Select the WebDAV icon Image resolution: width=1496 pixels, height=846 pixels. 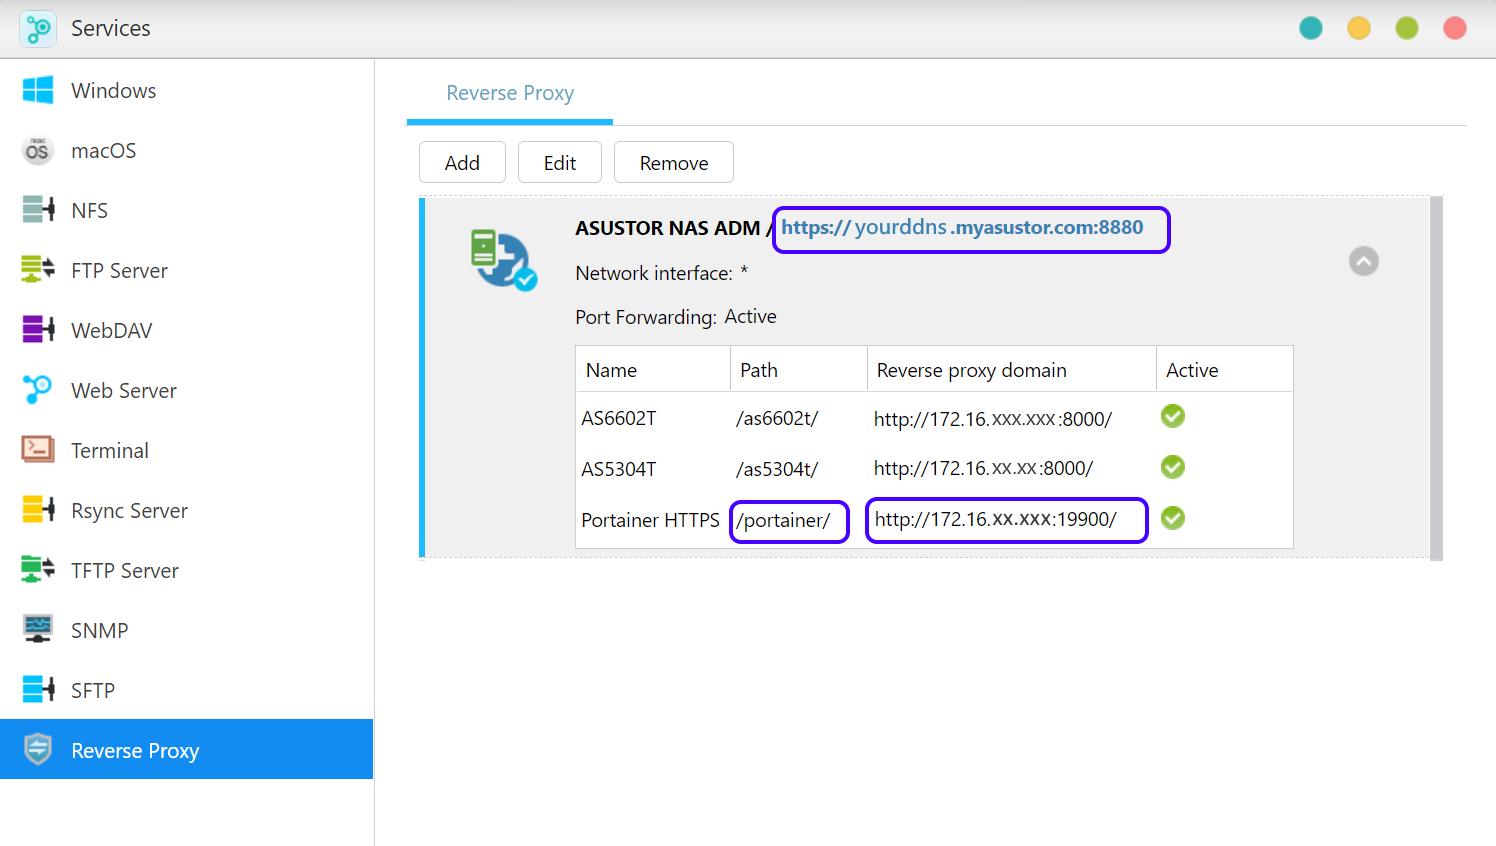tap(38, 330)
